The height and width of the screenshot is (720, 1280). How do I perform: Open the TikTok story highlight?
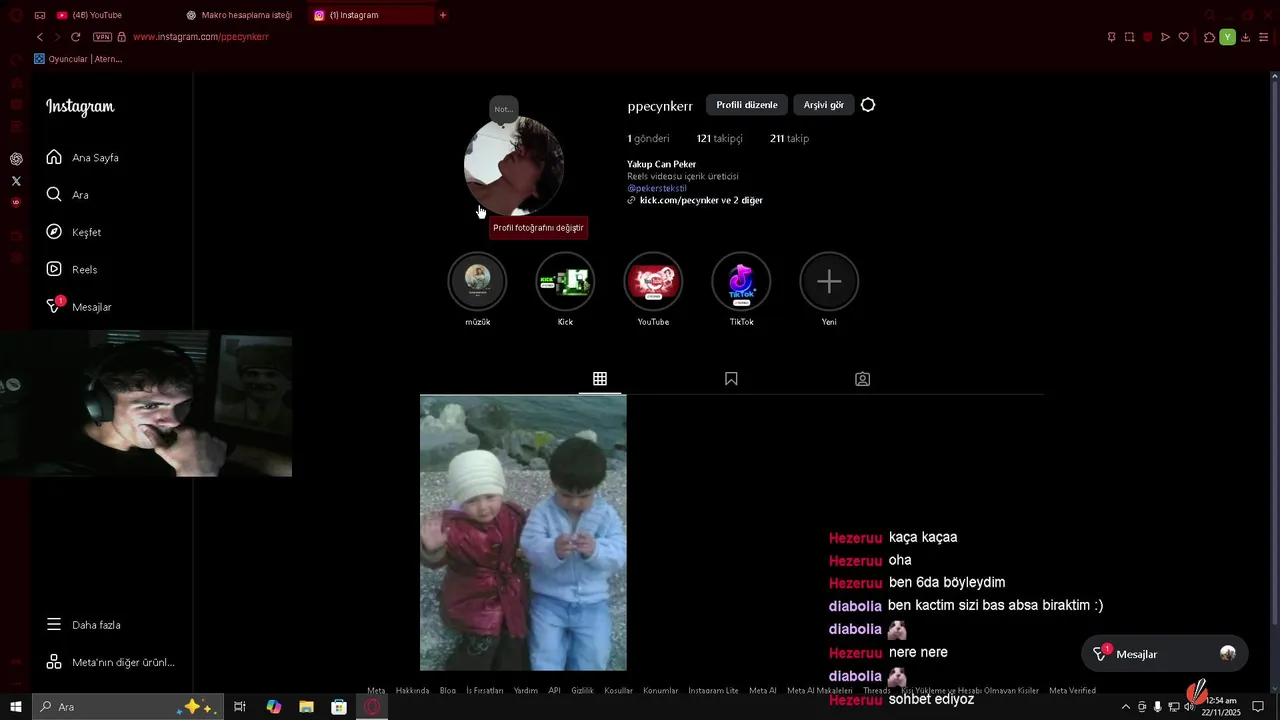pyautogui.click(x=741, y=281)
